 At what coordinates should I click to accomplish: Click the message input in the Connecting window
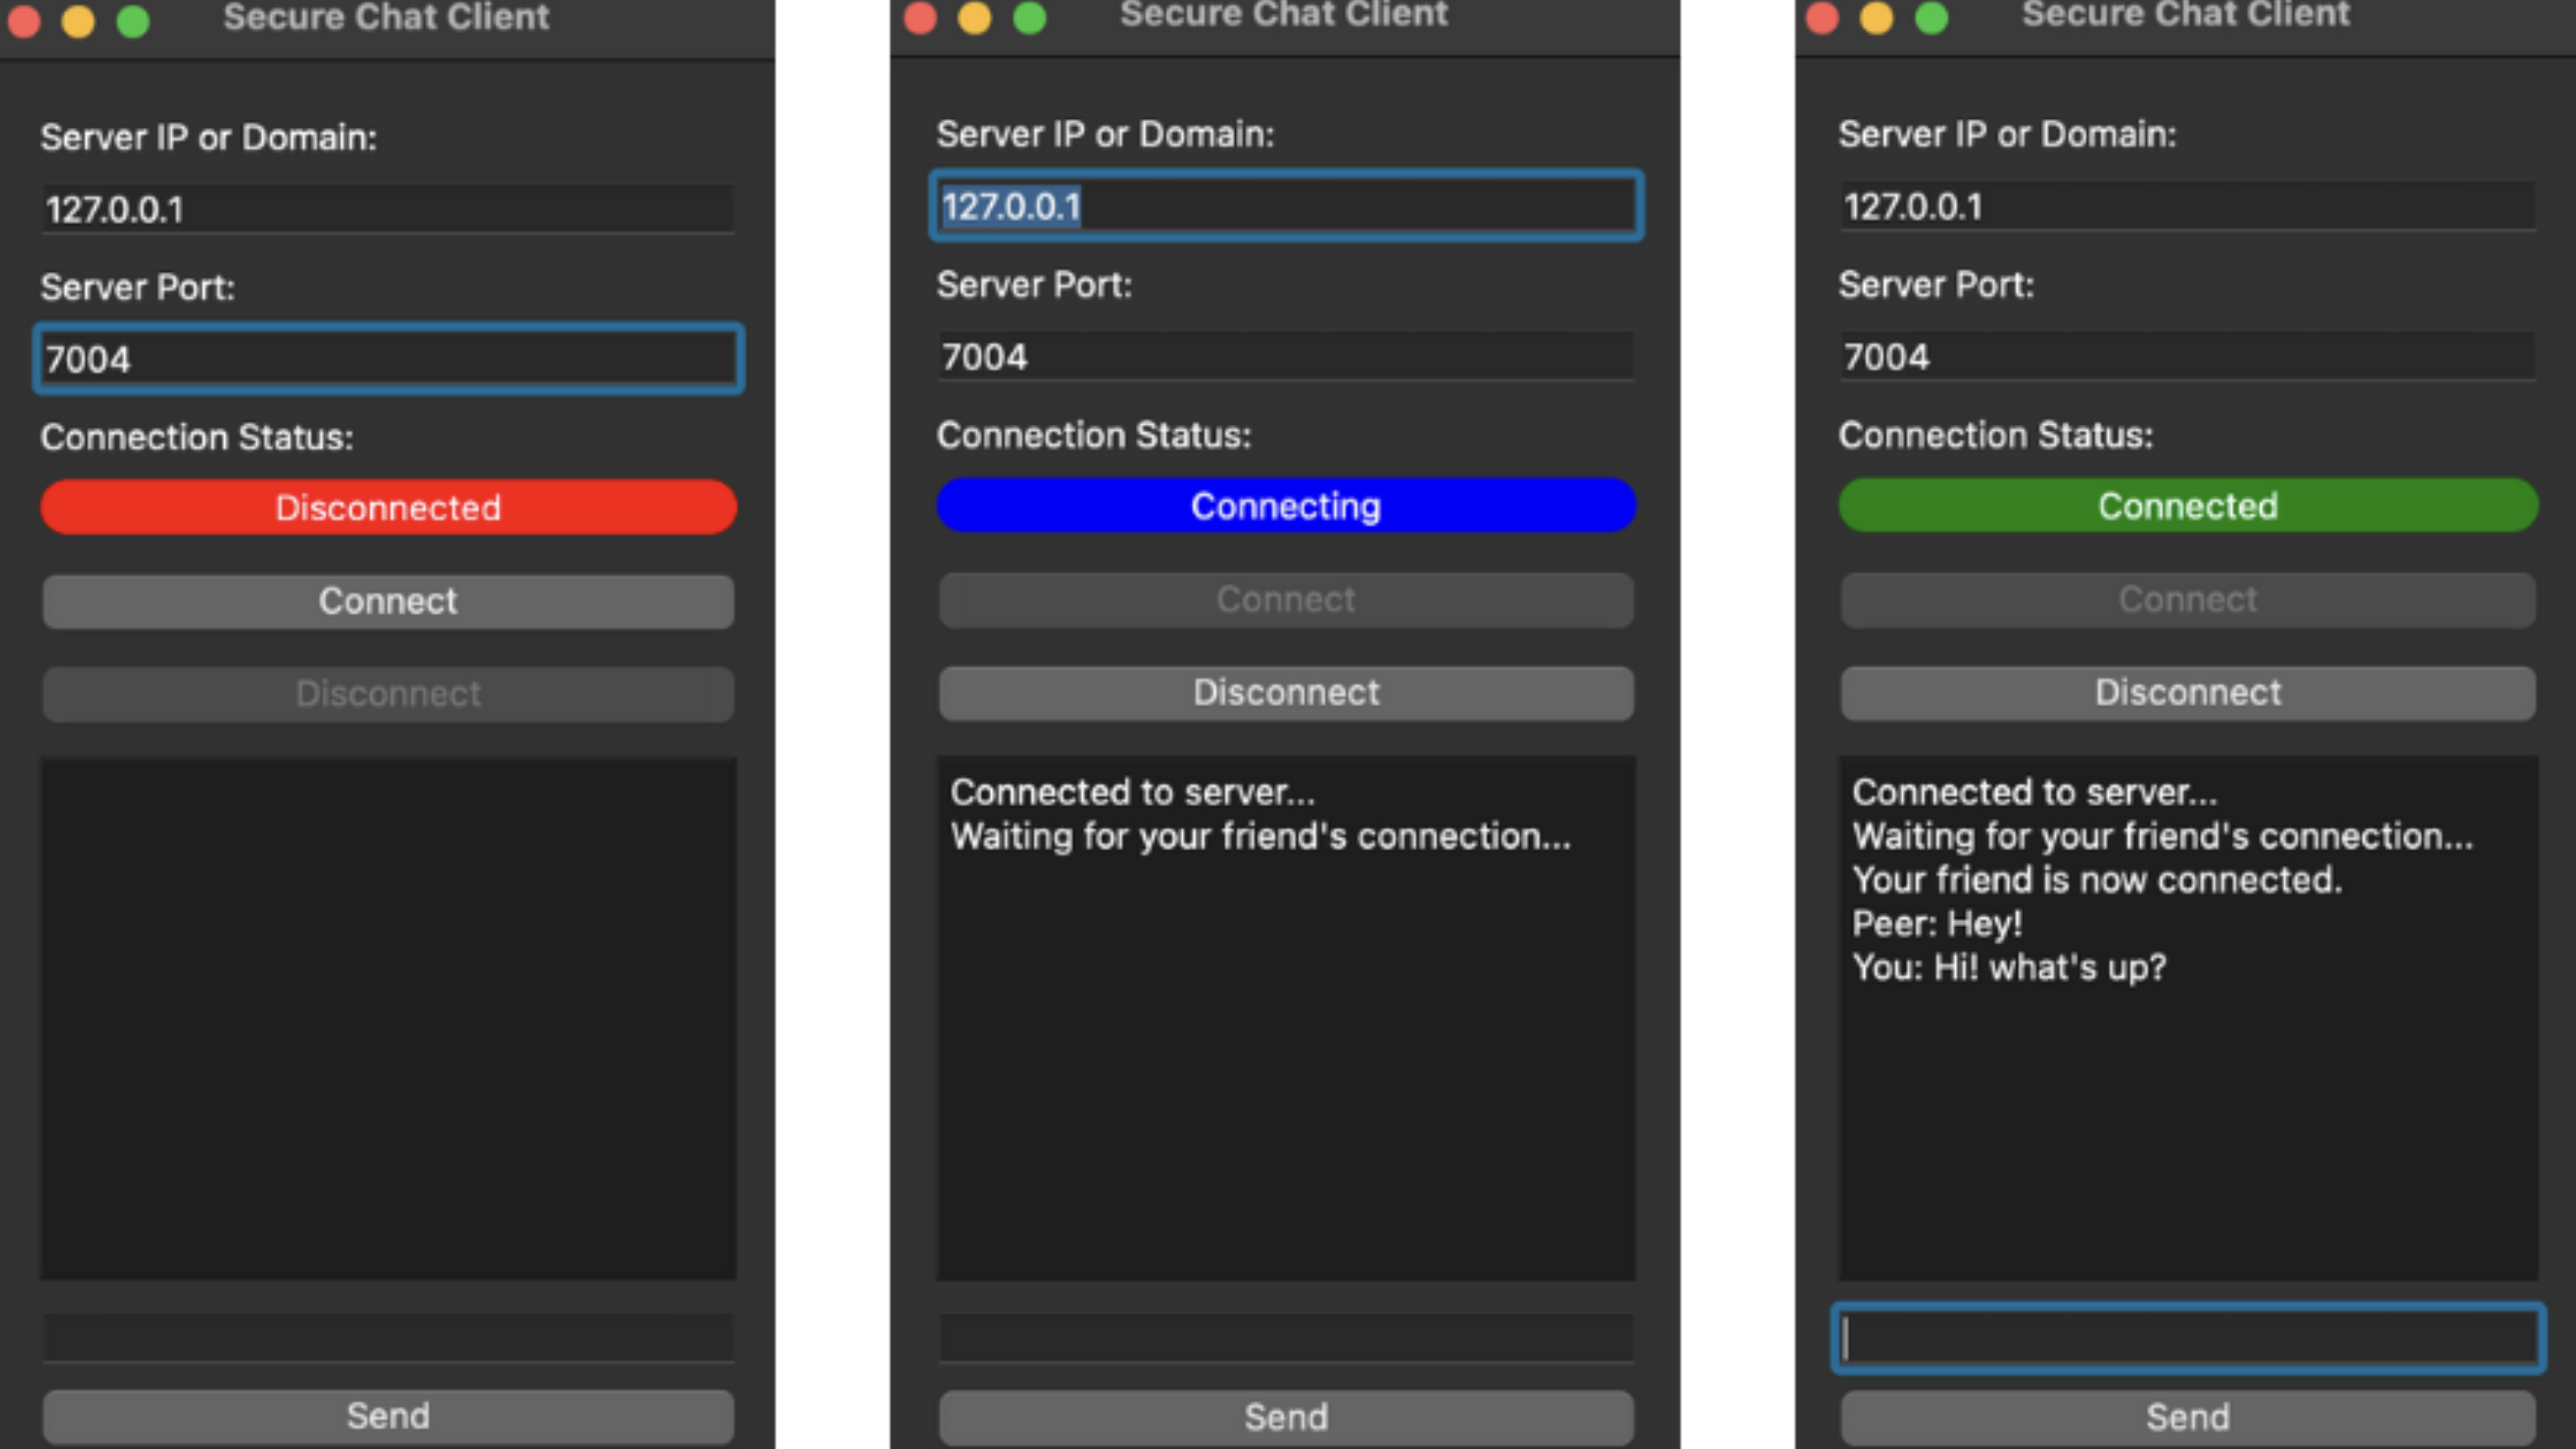coord(1286,1338)
